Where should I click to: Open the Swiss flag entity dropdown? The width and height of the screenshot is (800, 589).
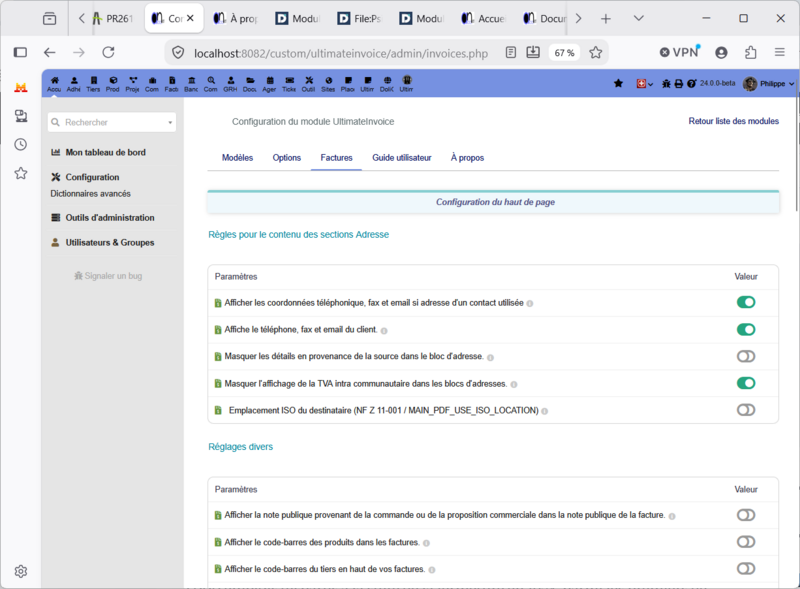[645, 84]
